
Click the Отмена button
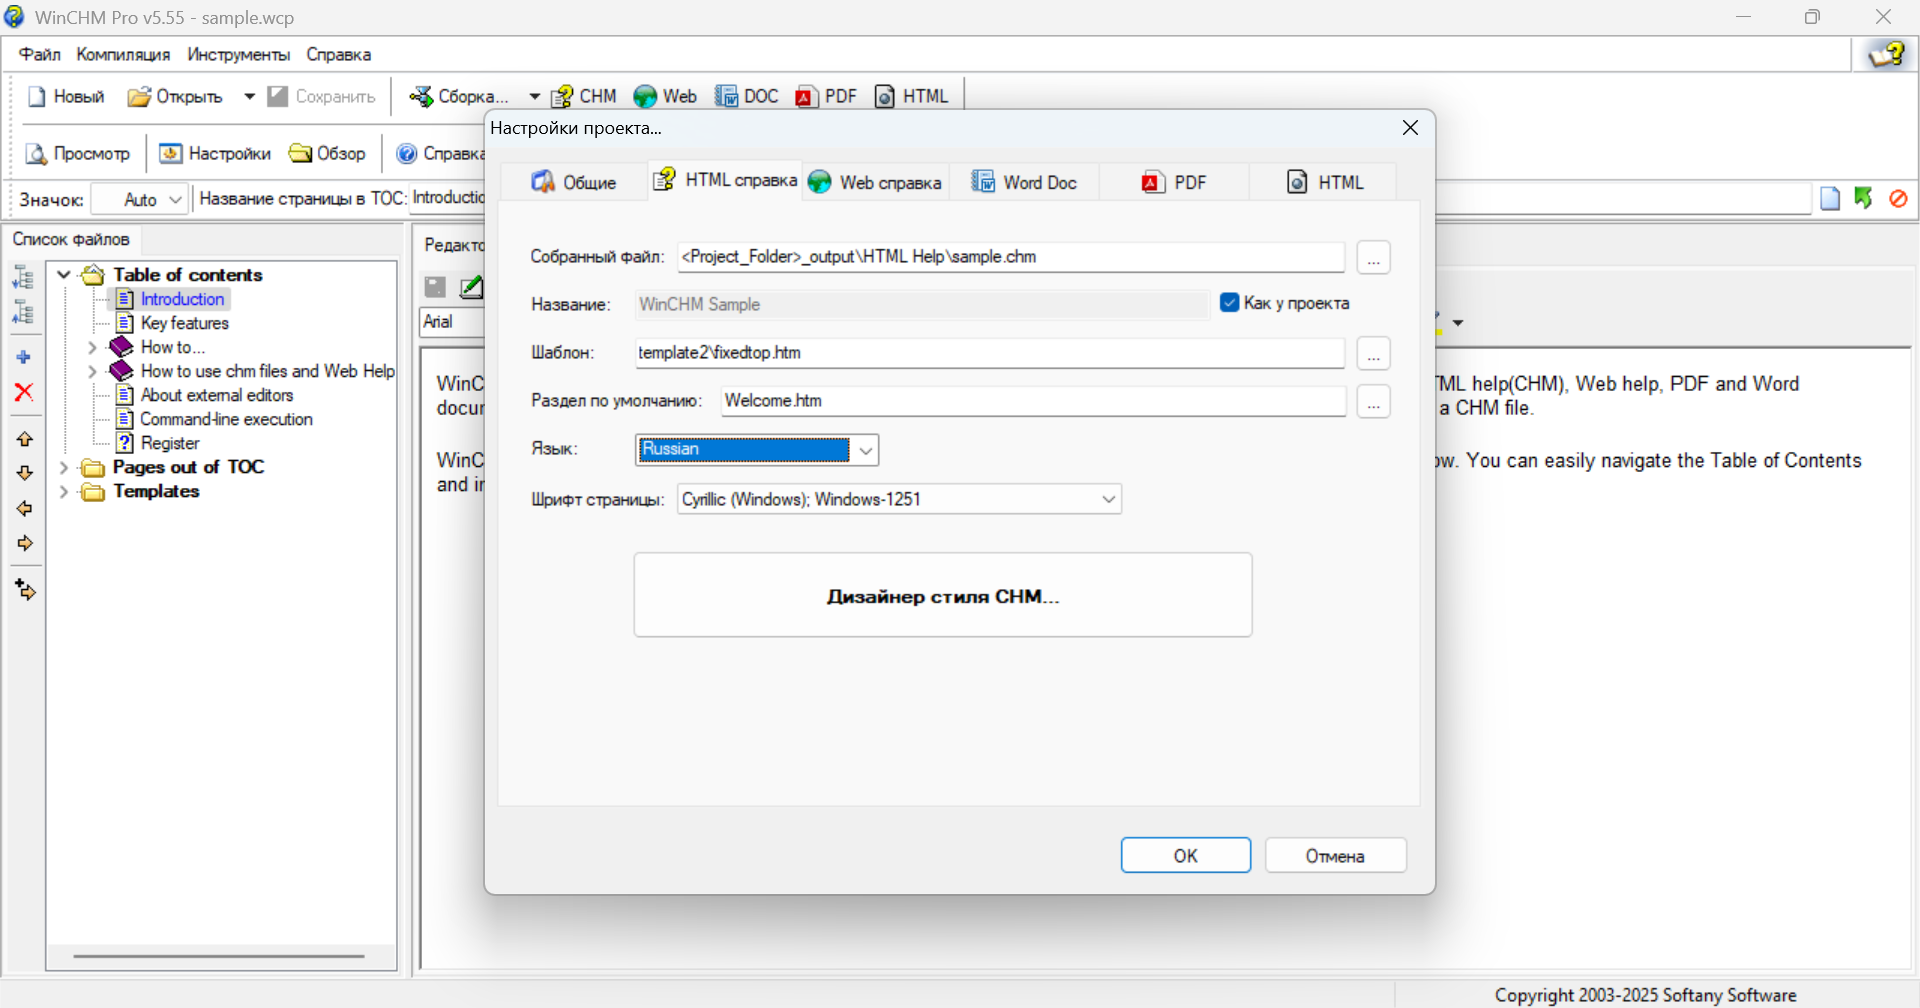pos(1335,855)
